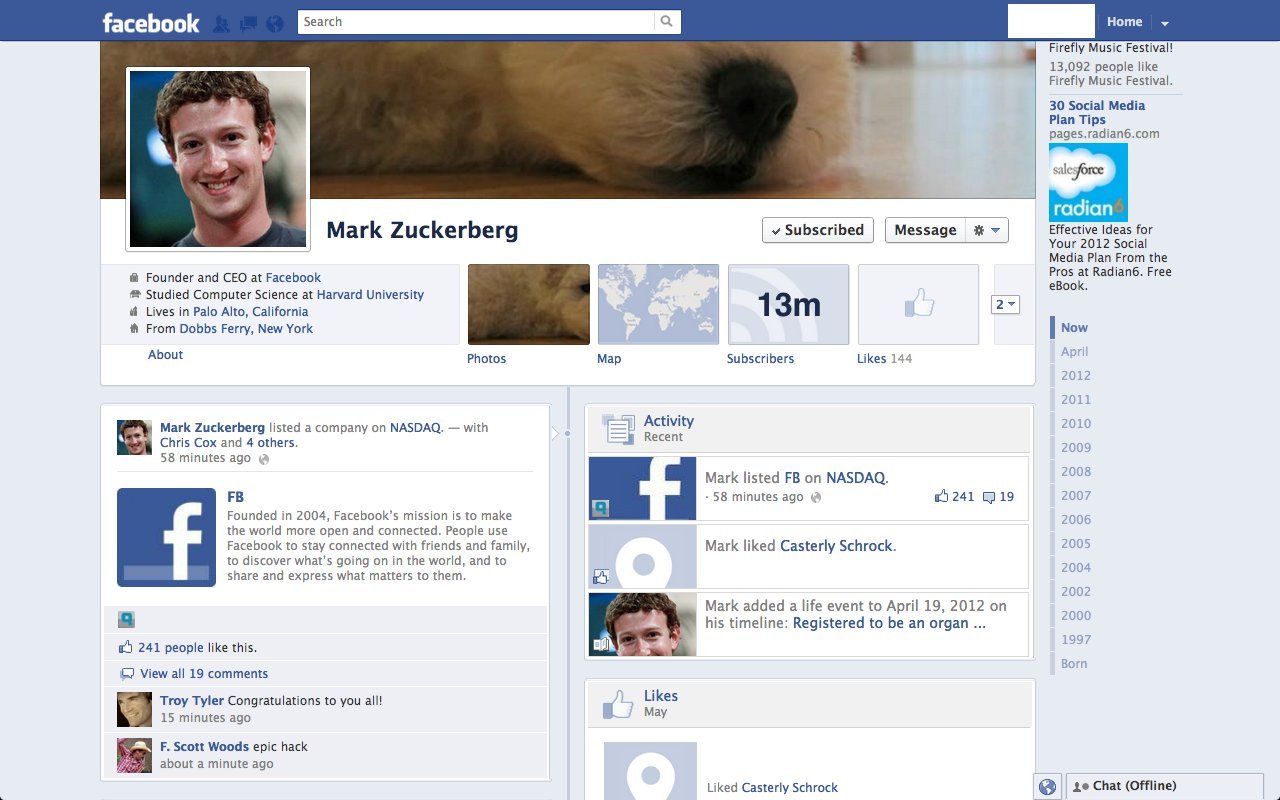
Task: Click Mark's small avatar on the NASDAQ post
Action: [x=134, y=437]
